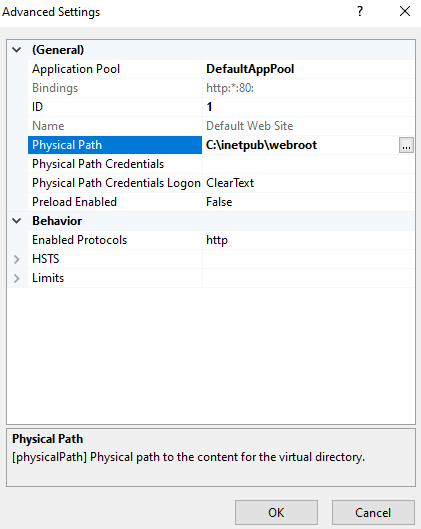The width and height of the screenshot is (421, 529).
Task: Select the Application Pool property row
Action: (221, 69)
